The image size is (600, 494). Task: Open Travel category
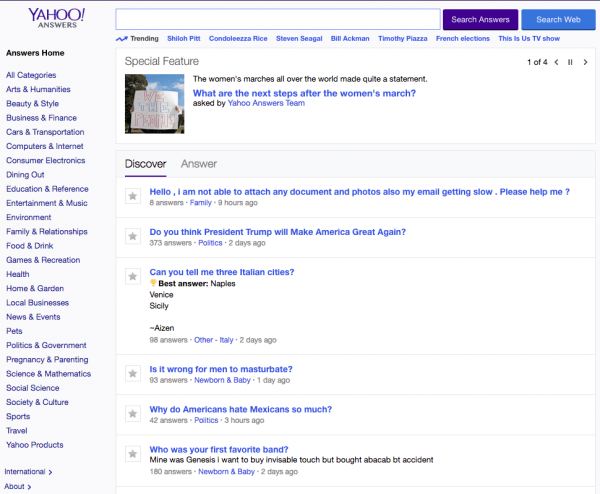tap(17, 430)
